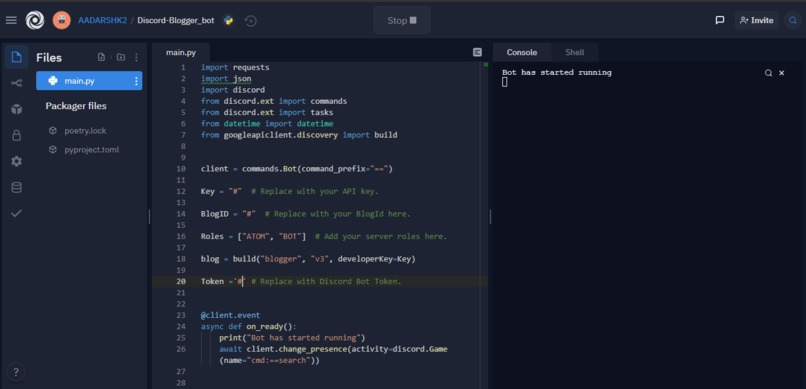Open the Packages cube icon

16,109
